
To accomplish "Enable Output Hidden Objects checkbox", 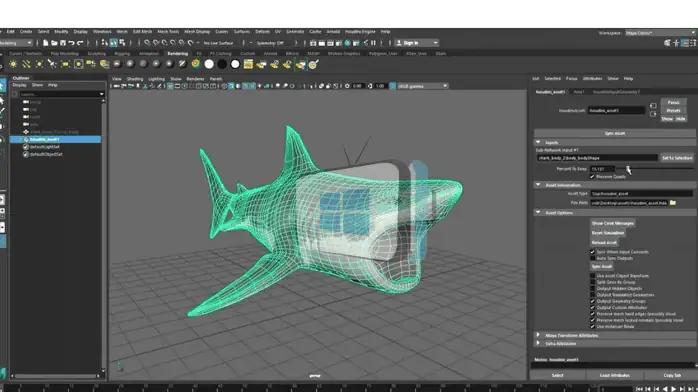I will [x=592, y=288].
